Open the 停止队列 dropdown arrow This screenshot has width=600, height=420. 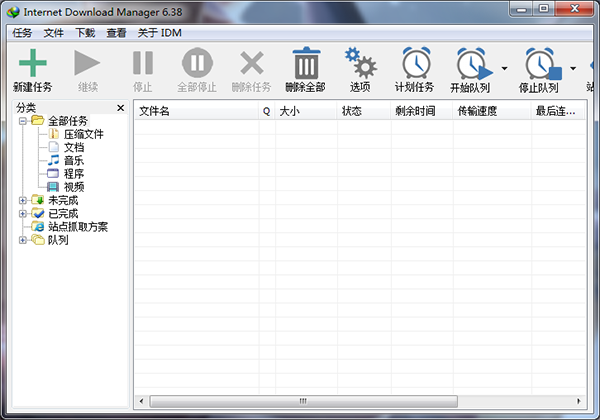coord(573,68)
